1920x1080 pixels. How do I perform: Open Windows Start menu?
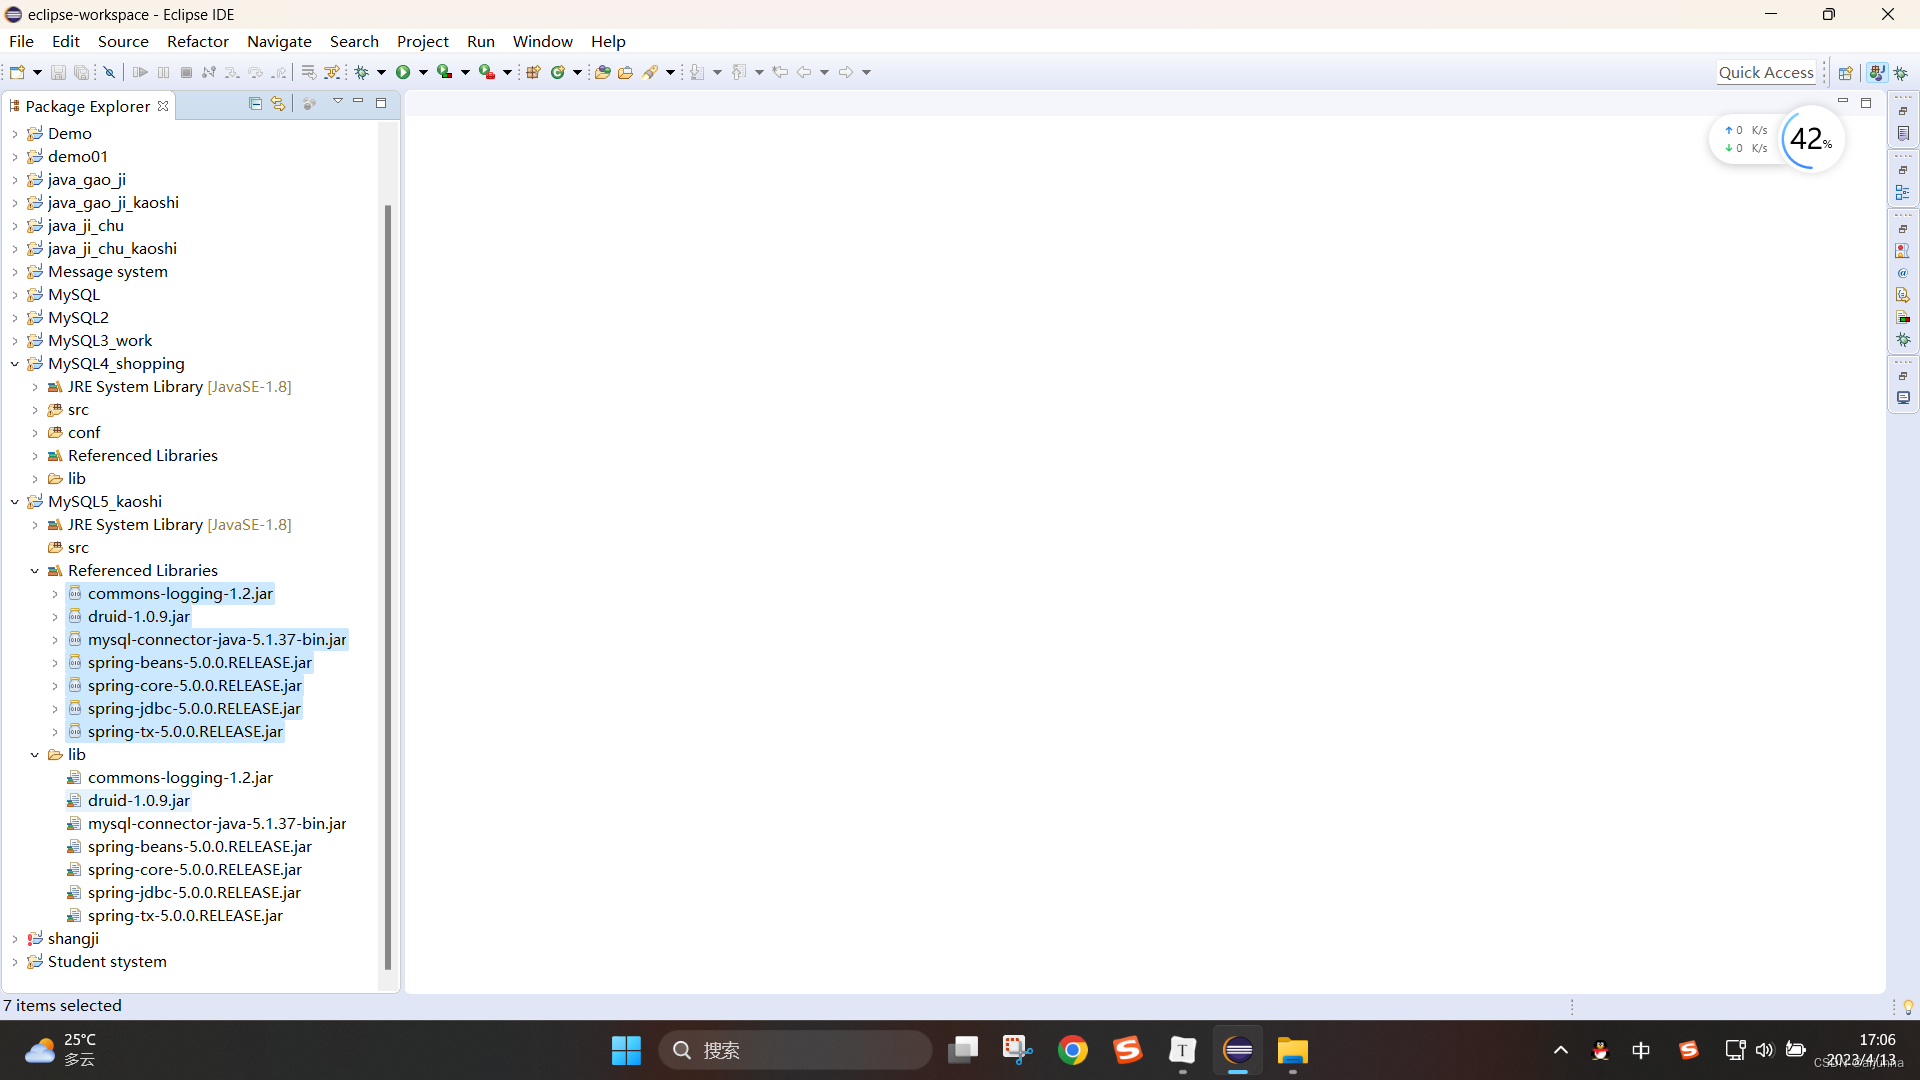[x=626, y=1050]
